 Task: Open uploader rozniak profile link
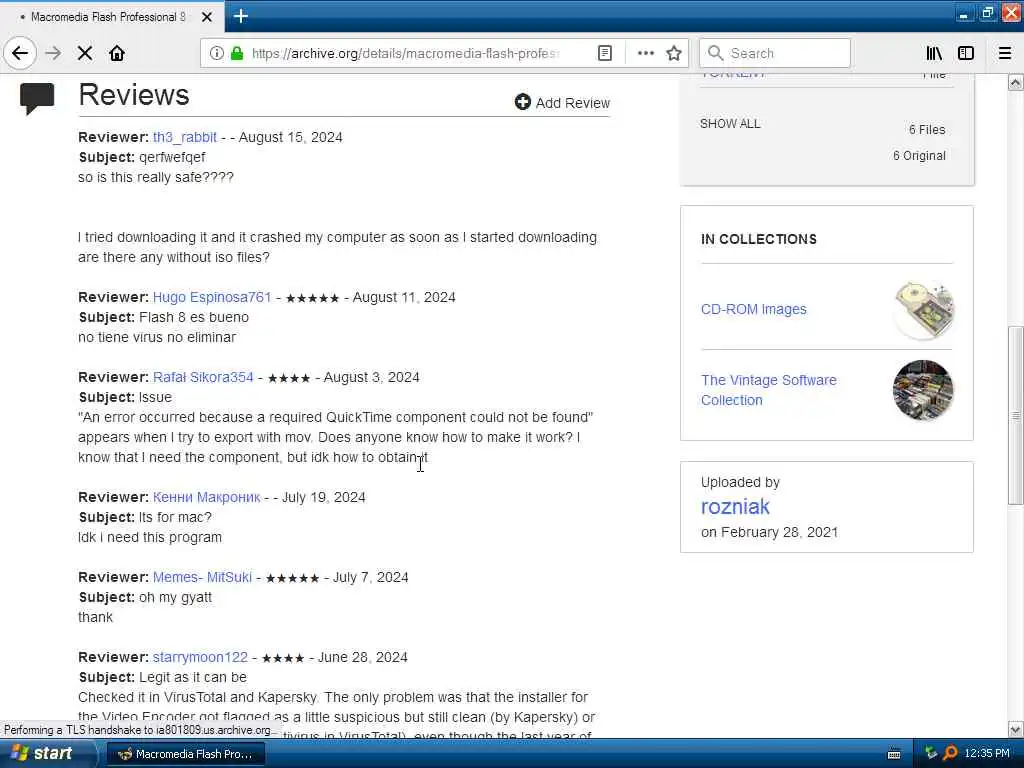coord(735,507)
